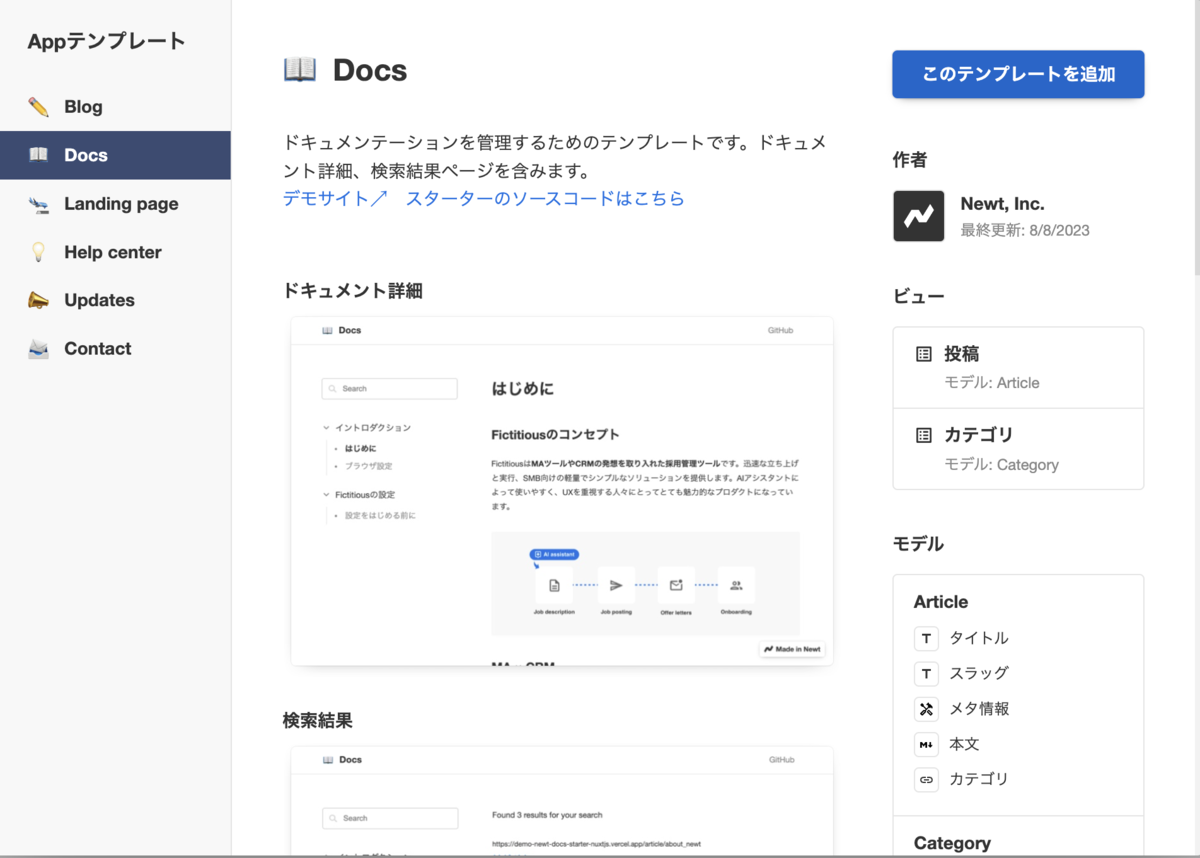Click GitHub link in ドキュメント詳細 preview

[x=780, y=330]
